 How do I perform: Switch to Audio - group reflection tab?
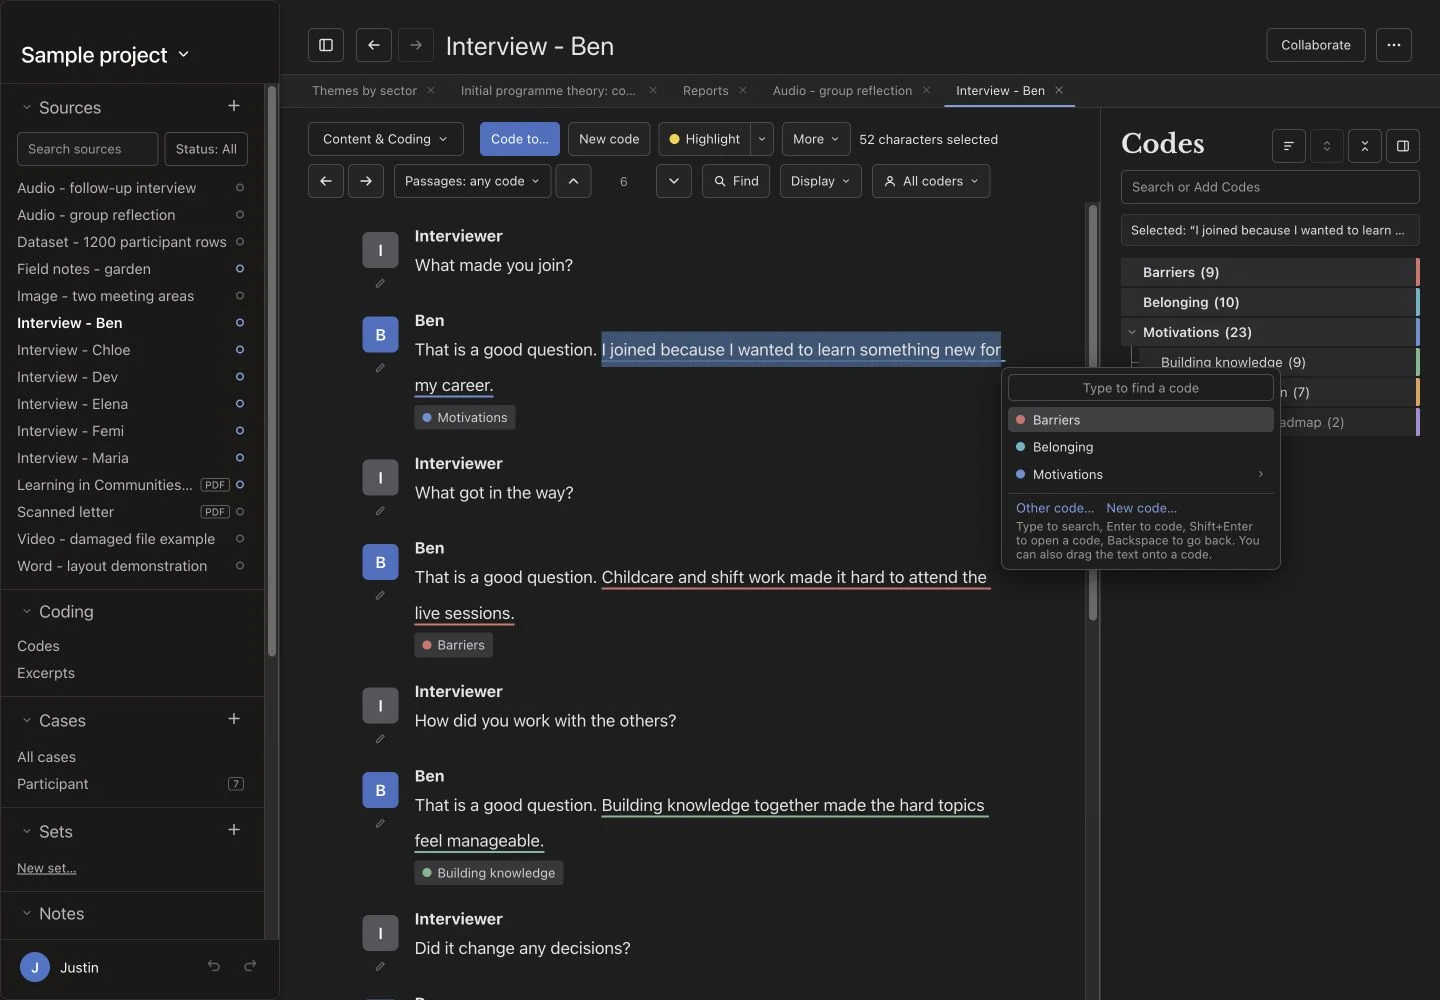pos(842,90)
